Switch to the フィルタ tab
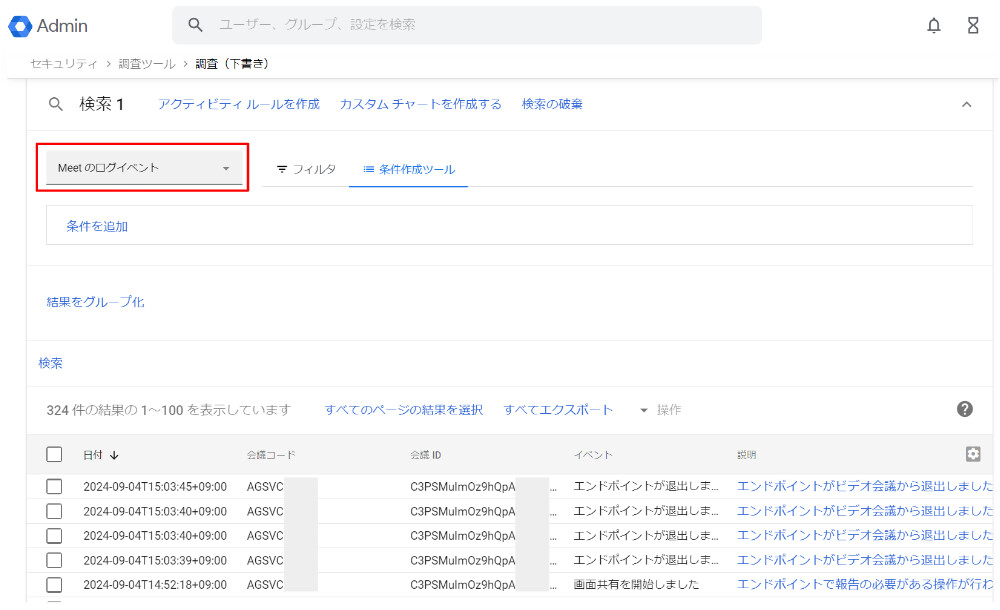Viewport: 1000px width, 610px height. (305, 170)
